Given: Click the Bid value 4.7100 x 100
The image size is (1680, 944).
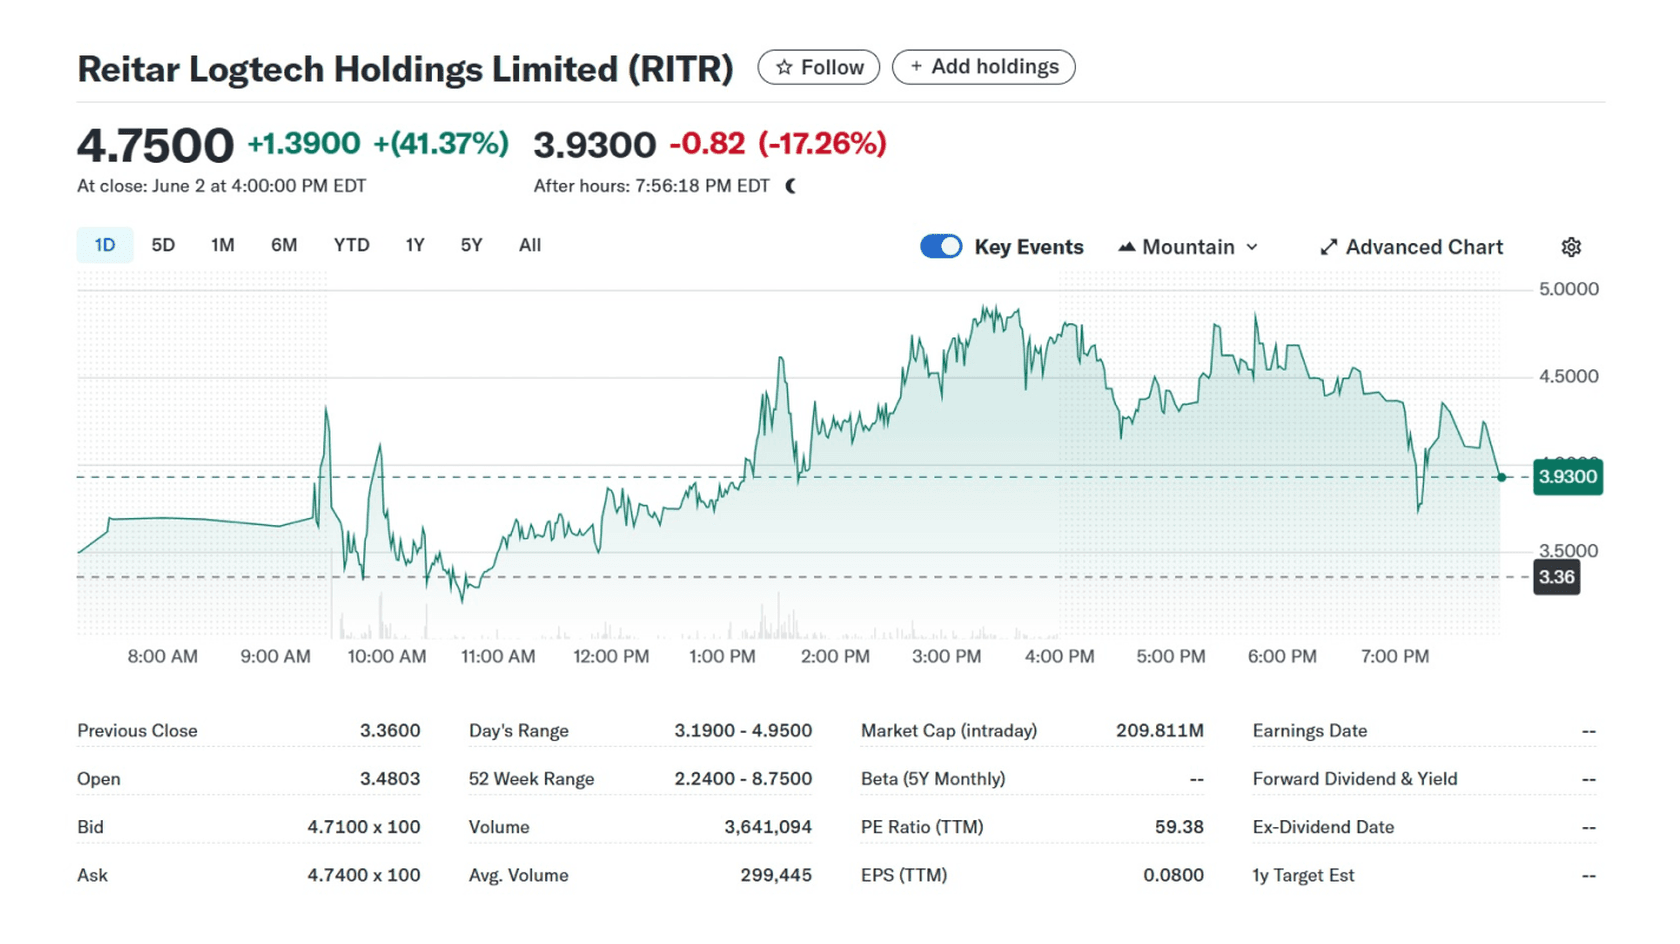Looking at the screenshot, I should pyautogui.click(x=364, y=827).
